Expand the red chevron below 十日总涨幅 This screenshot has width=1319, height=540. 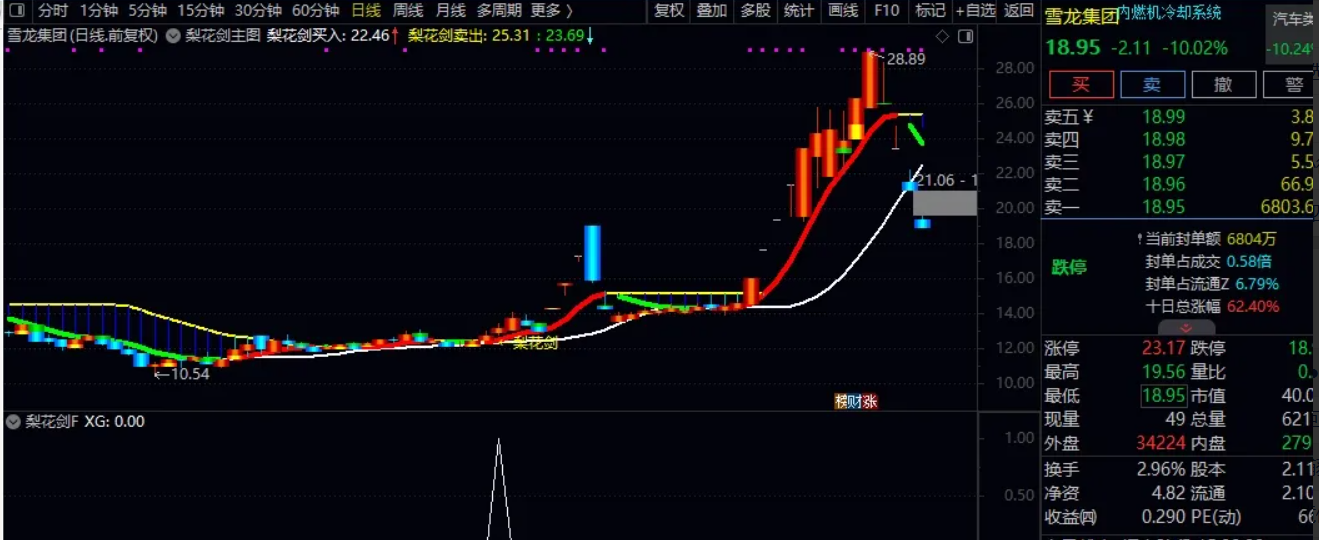point(1186,328)
